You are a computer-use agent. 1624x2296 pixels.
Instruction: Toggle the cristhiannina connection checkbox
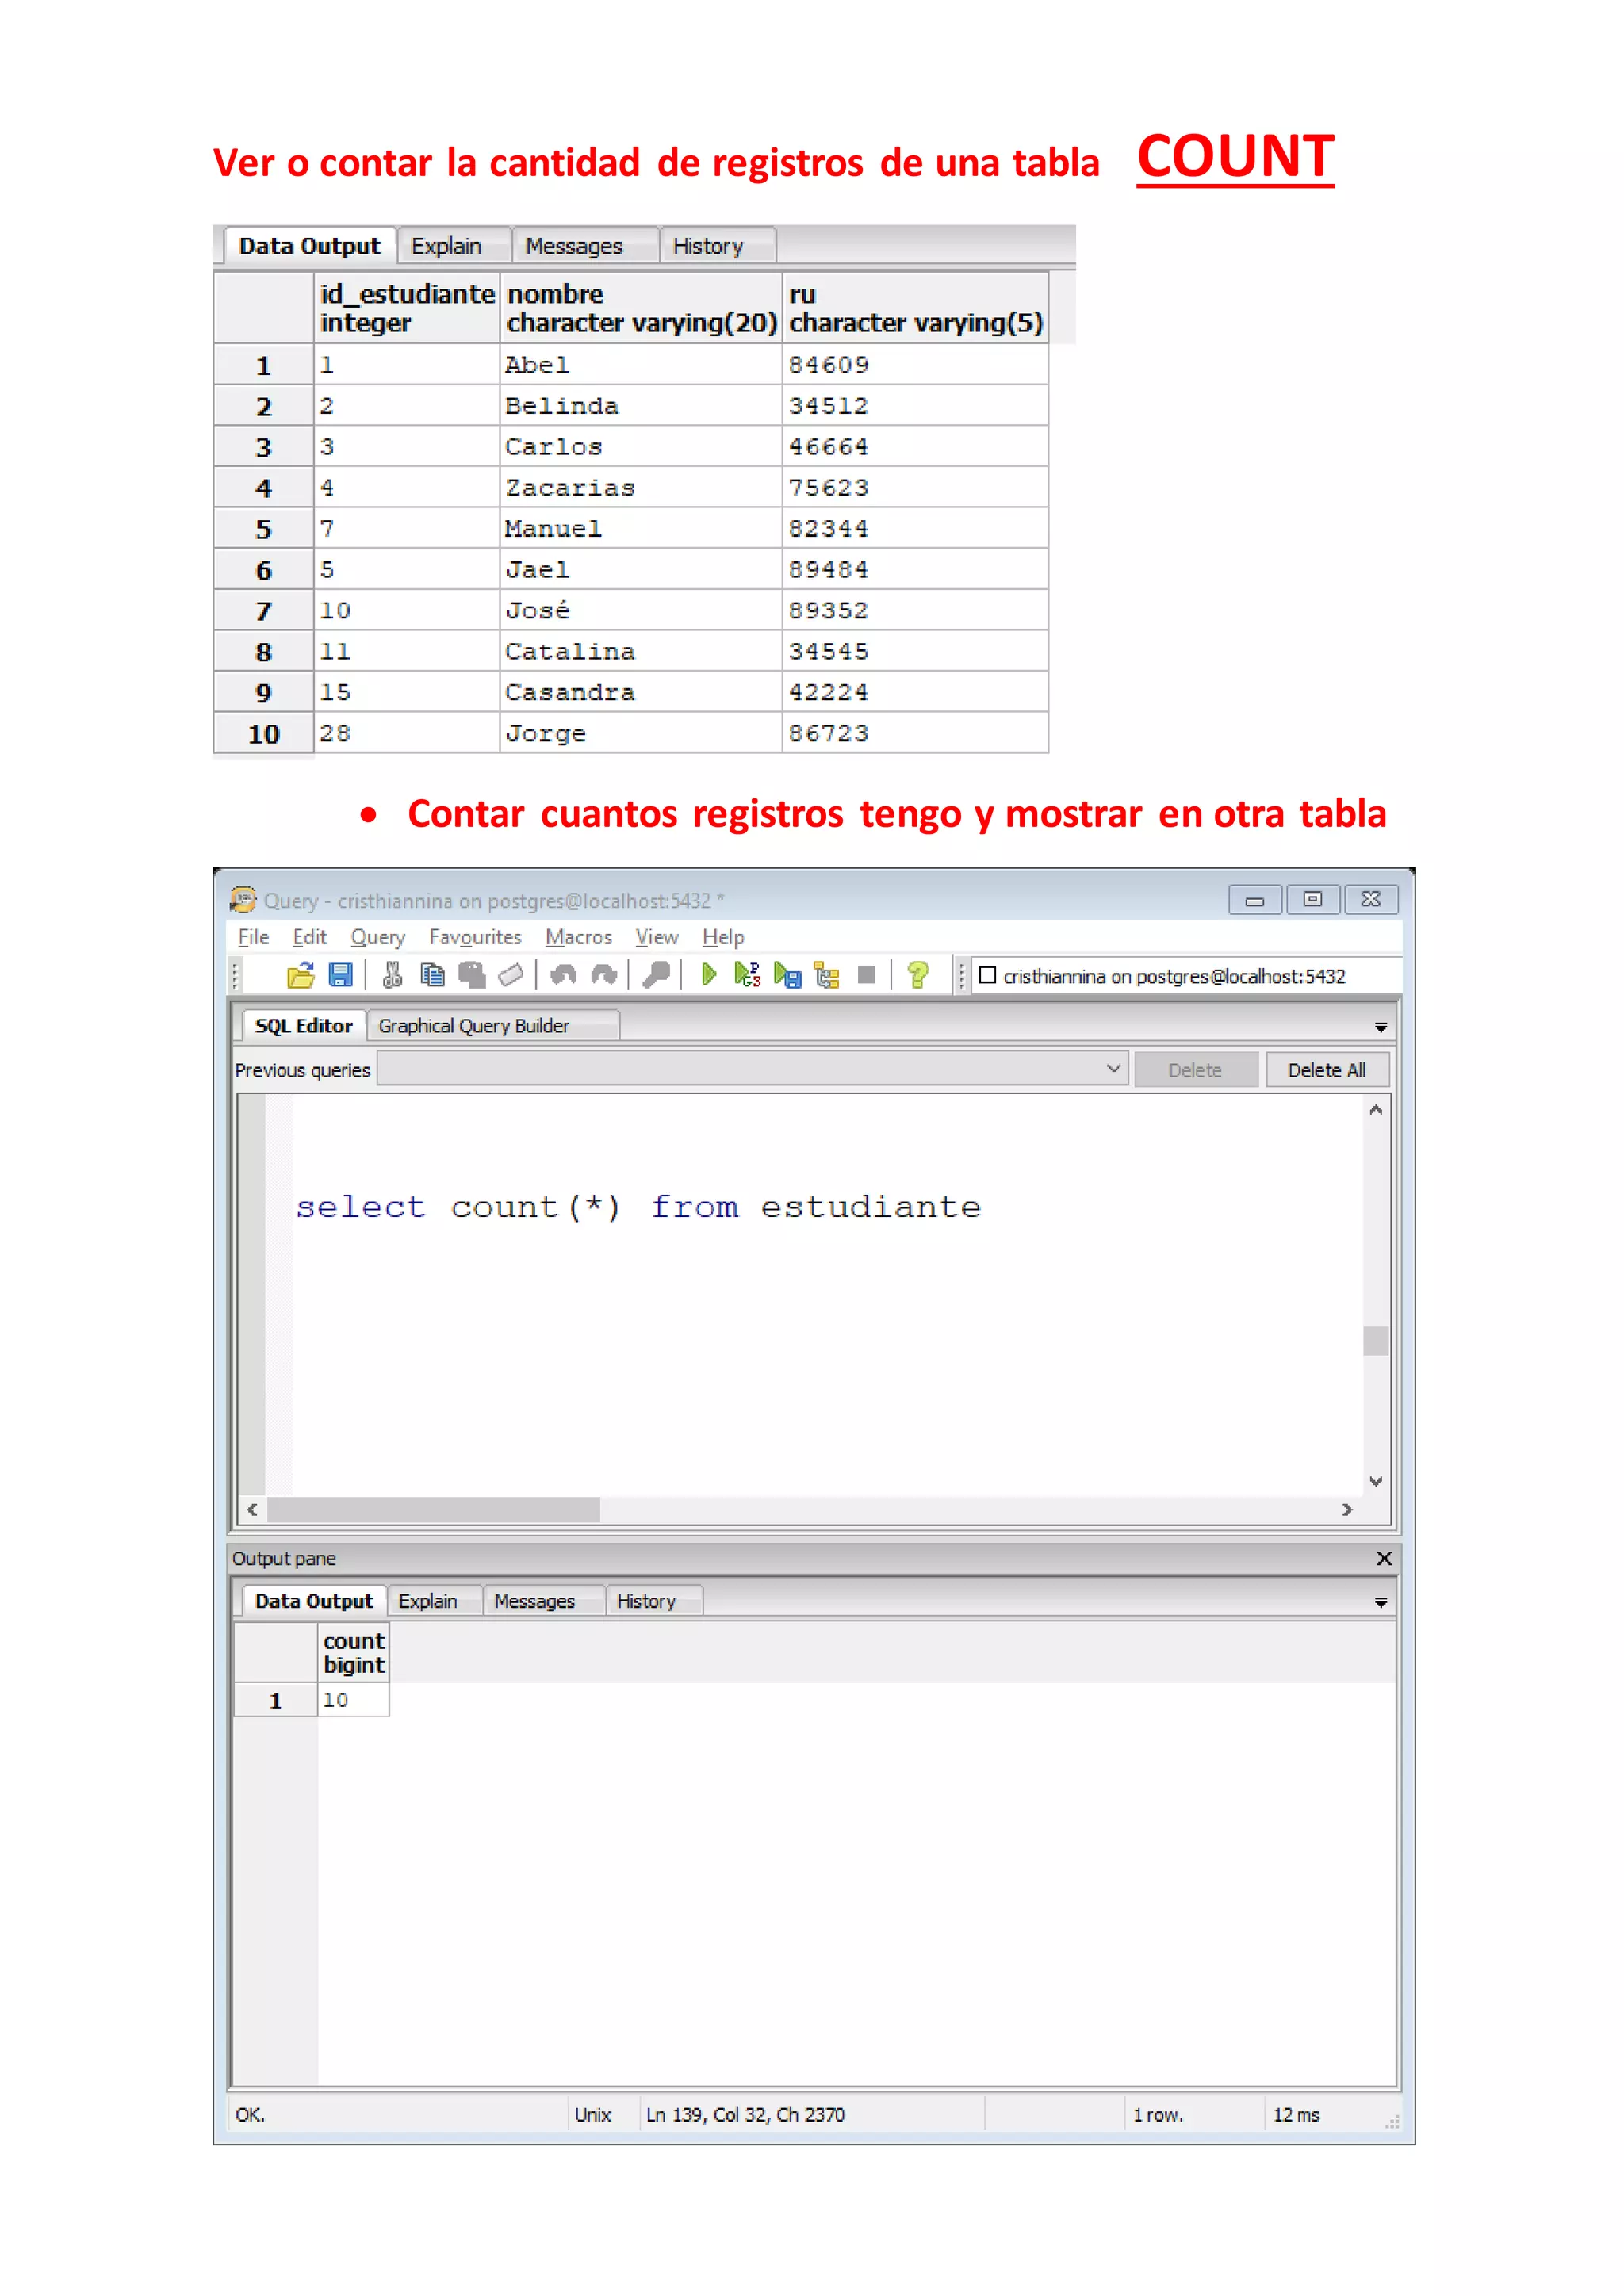(x=987, y=975)
